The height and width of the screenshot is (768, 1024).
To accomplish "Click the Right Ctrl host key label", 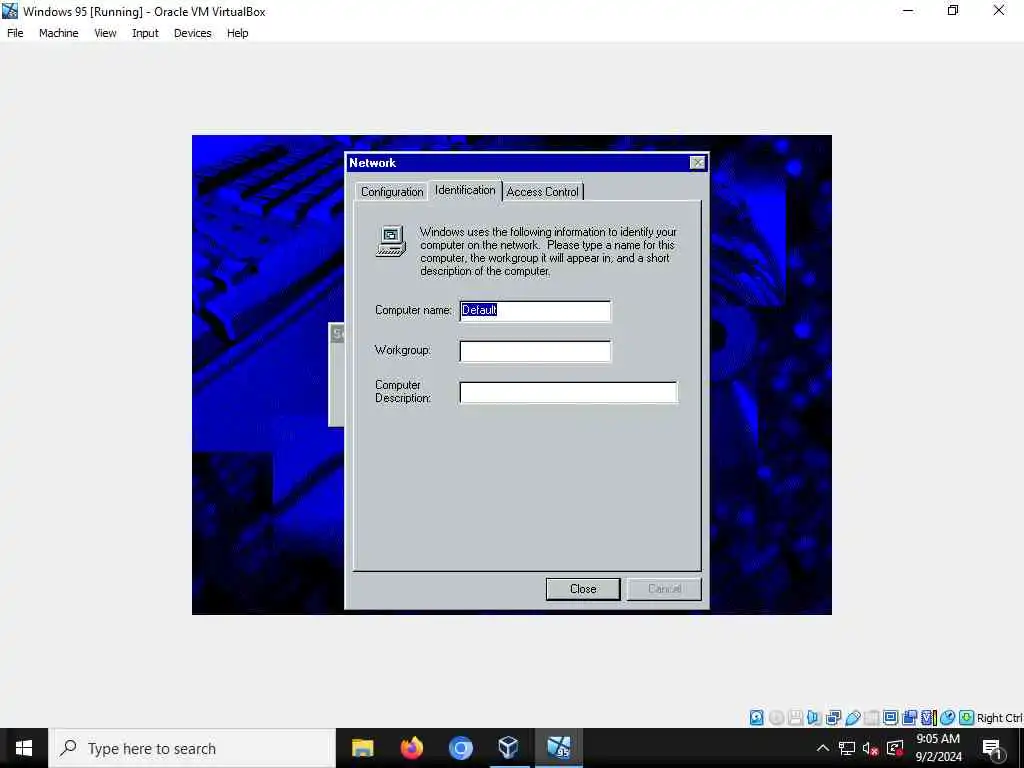I will [x=1000, y=718].
